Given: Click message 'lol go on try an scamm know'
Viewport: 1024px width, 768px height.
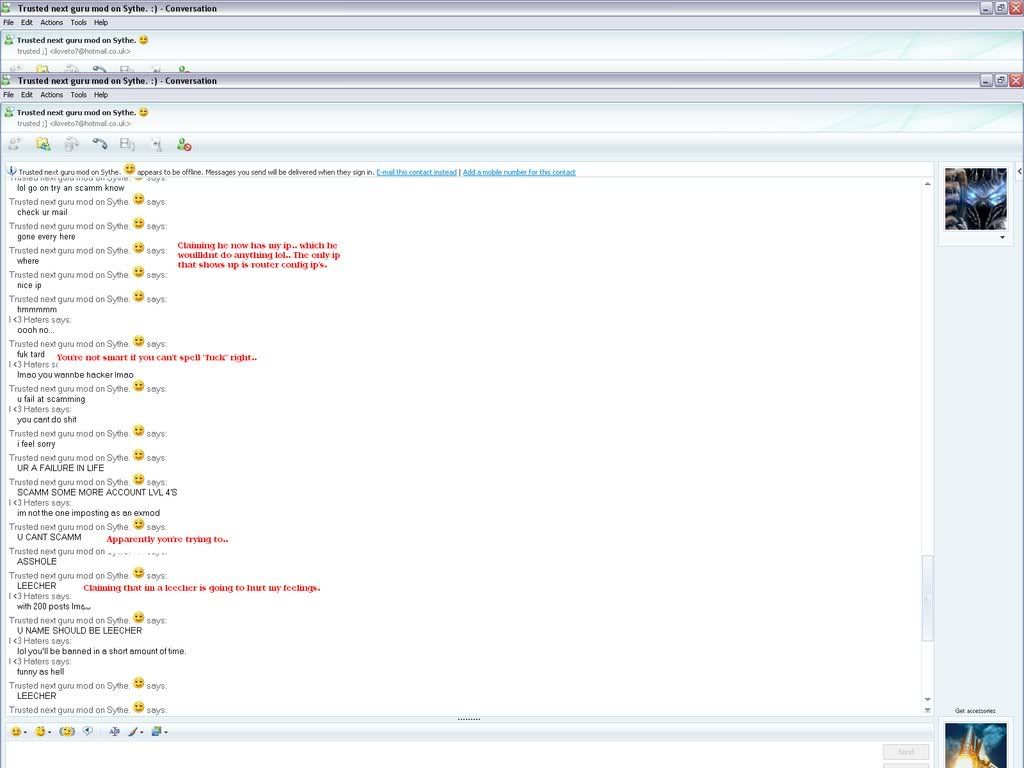Looking at the screenshot, I should point(71,188).
